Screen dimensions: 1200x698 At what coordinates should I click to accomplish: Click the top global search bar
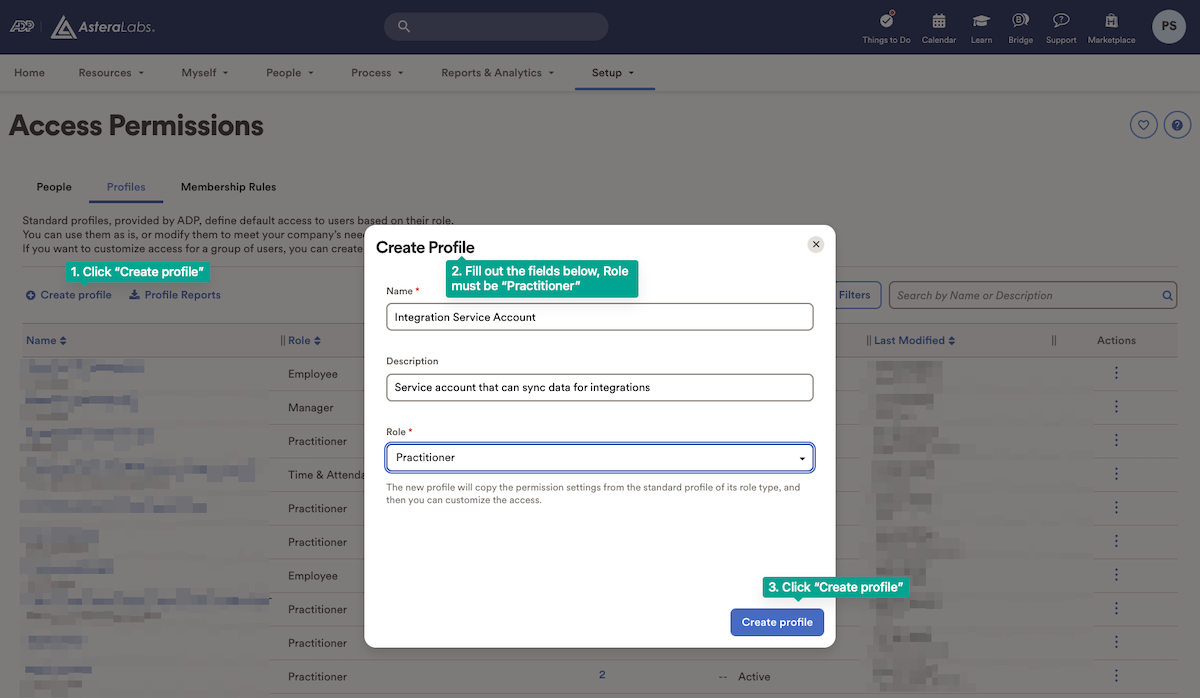pyautogui.click(x=496, y=27)
